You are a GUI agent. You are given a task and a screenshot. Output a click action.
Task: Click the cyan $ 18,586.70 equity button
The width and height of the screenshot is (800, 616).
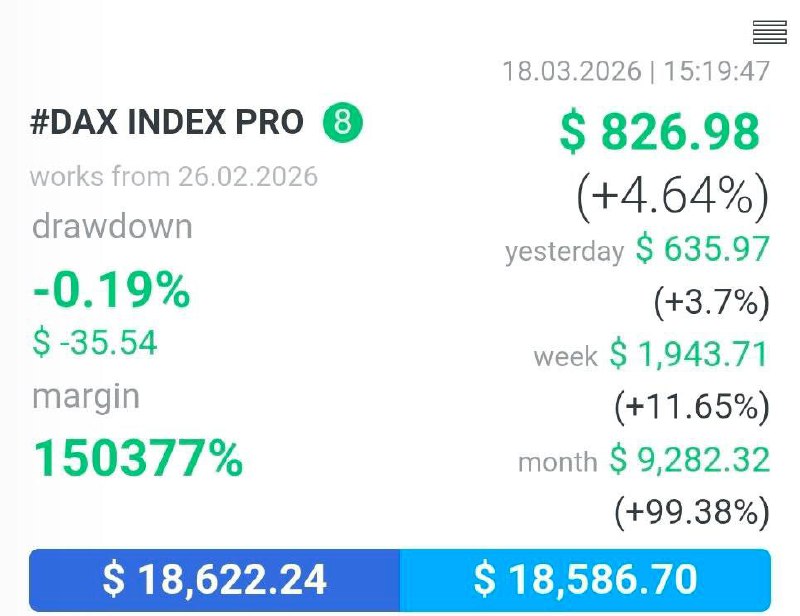pos(585,579)
